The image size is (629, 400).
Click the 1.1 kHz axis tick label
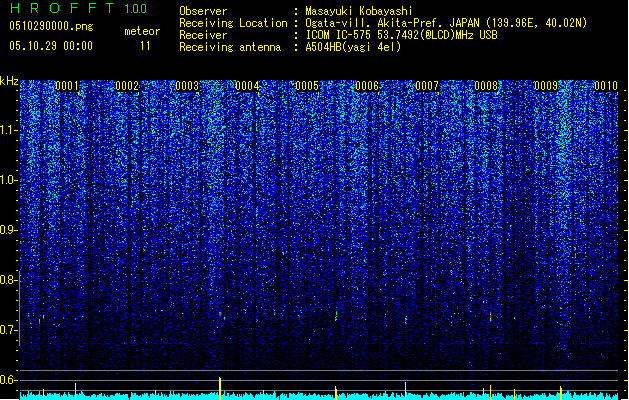[8, 130]
